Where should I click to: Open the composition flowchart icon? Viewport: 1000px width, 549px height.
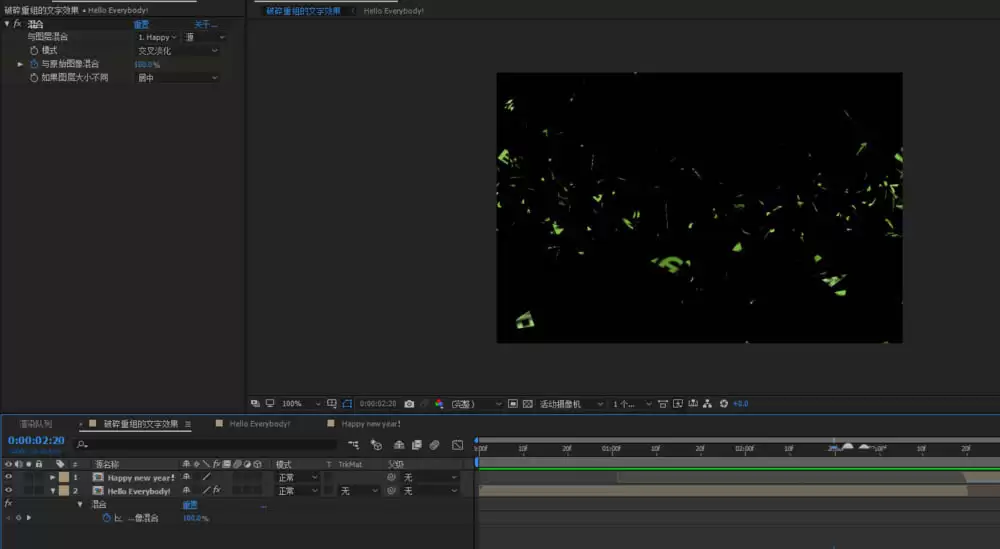click(353, 444)
